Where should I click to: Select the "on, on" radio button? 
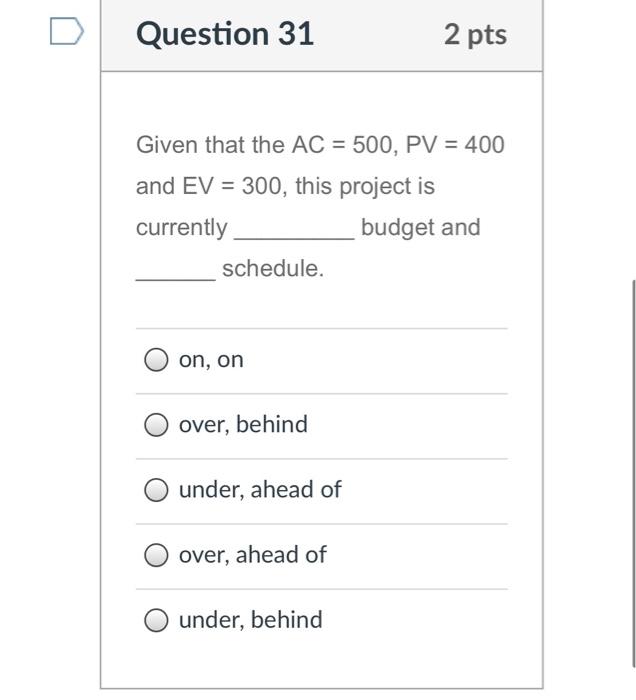coord(156,360)
